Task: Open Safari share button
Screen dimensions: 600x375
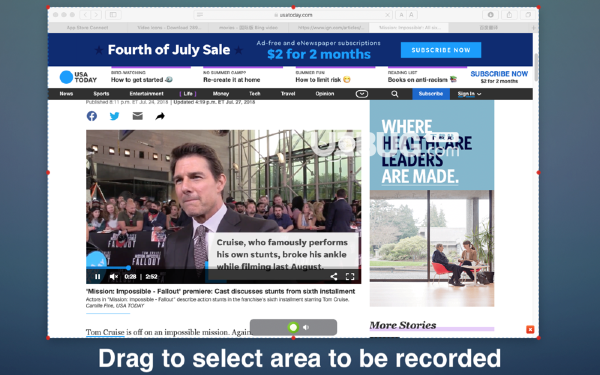Action: (x=509, y=15)
